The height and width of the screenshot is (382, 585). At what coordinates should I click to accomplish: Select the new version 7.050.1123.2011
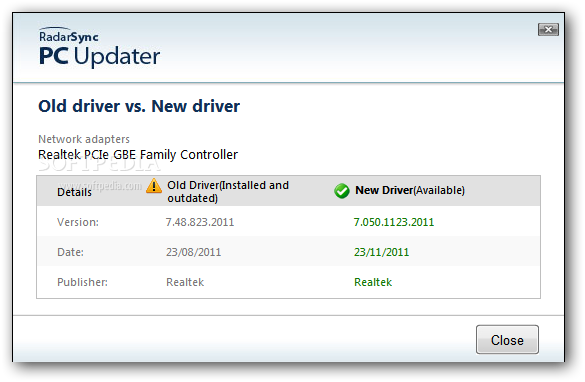(394, 222)
